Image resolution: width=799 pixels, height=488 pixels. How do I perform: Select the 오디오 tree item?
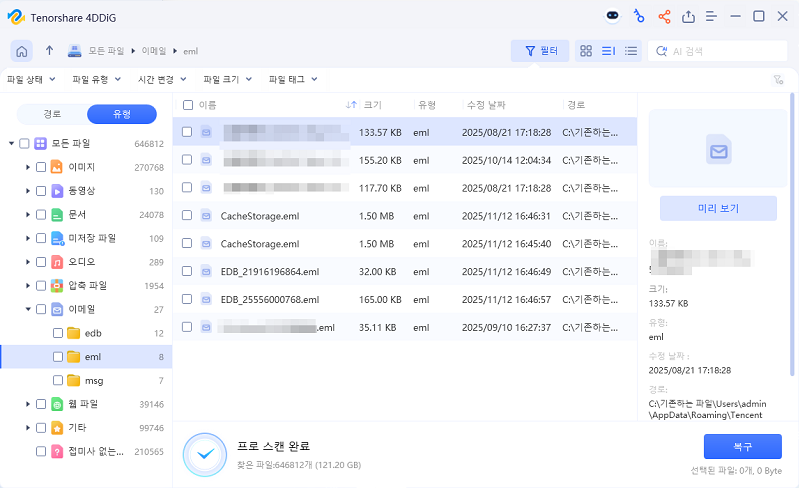click(82, 262)
